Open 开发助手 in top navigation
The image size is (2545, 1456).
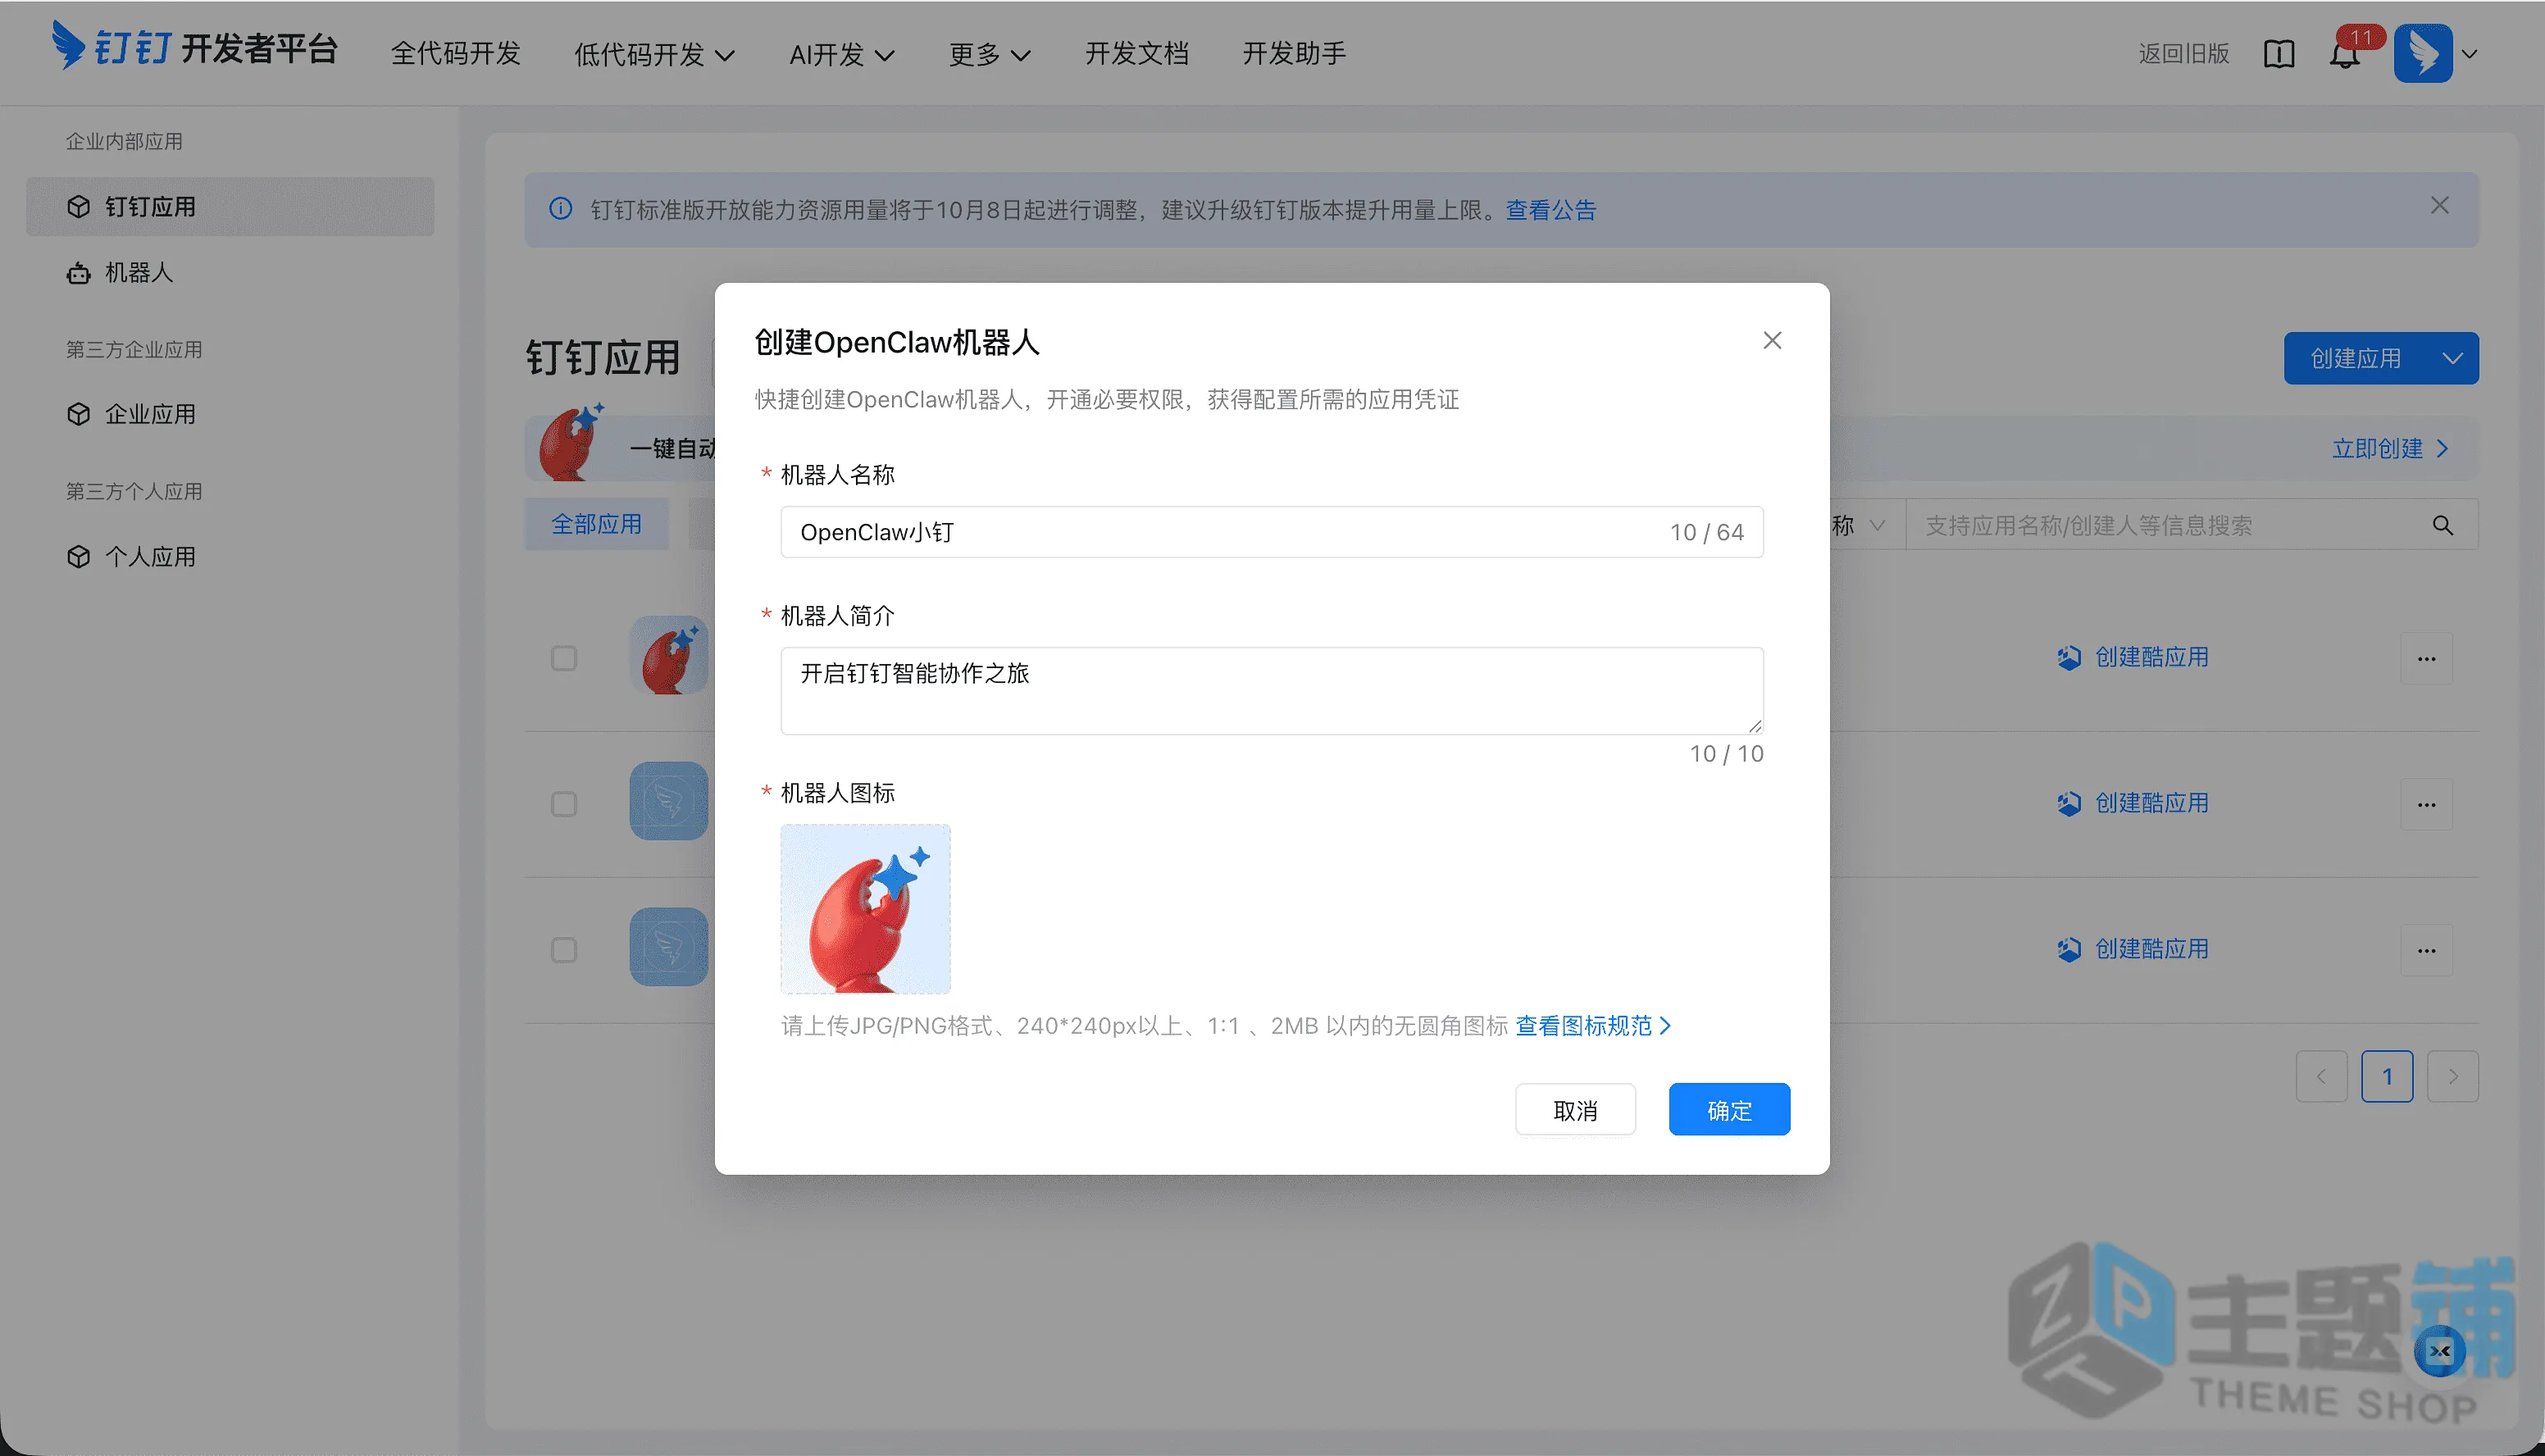(1294, 54)
